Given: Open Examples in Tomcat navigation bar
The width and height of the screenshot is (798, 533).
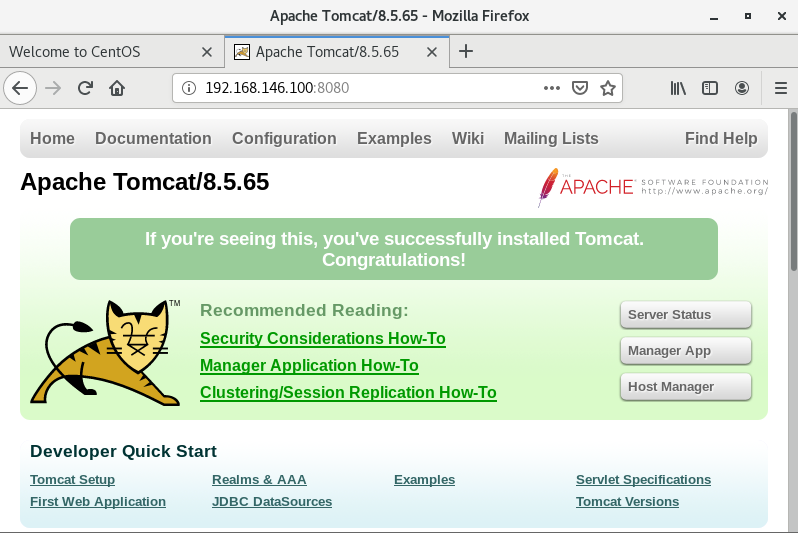Looking at the screenshot, I should tap(394, 138).
